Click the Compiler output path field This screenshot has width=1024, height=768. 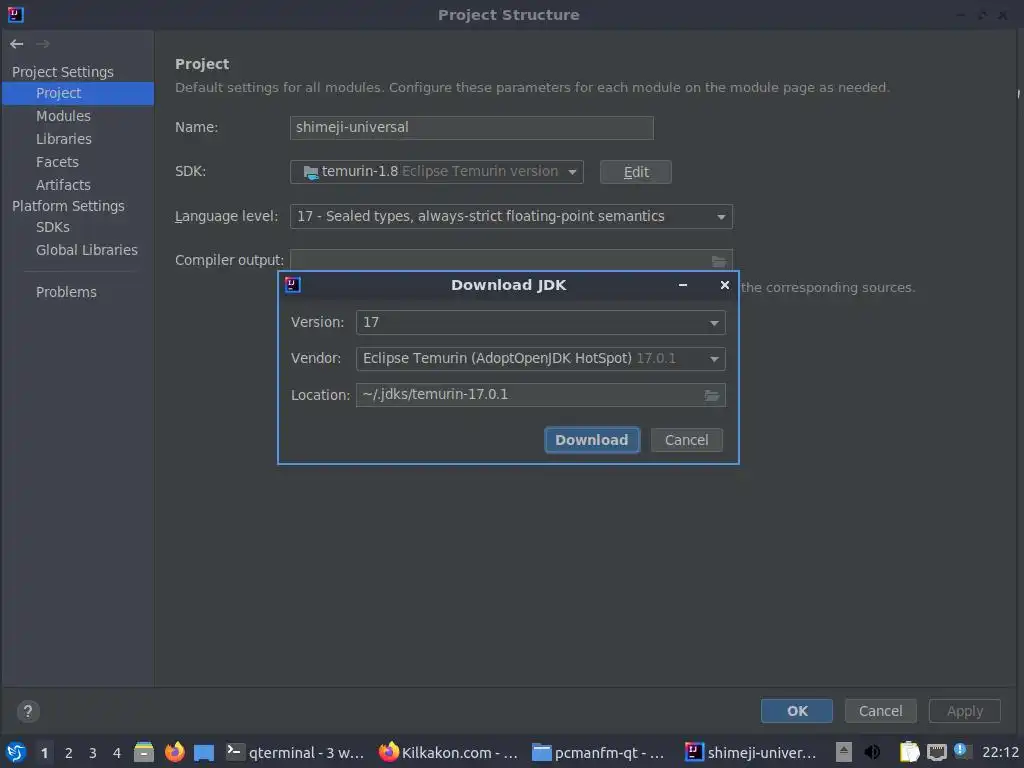pos(500,261)
